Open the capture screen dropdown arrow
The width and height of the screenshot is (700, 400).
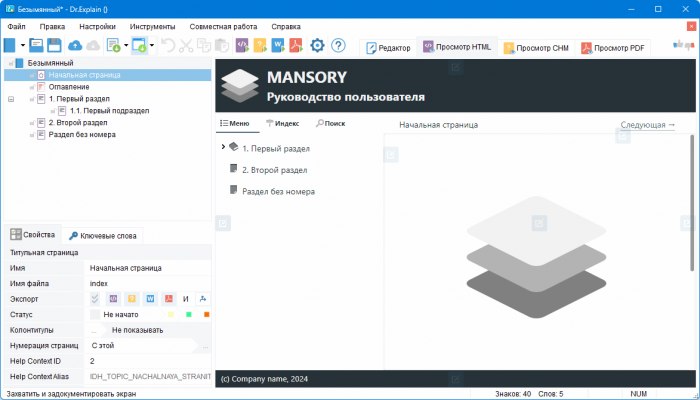[152, 46]
